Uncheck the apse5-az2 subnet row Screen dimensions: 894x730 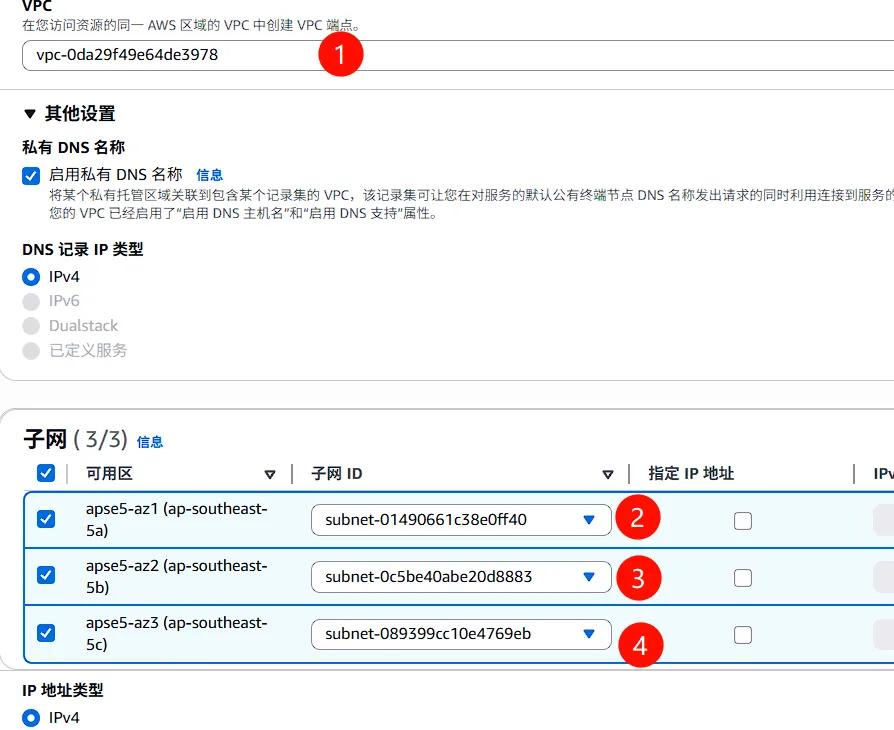45,577
